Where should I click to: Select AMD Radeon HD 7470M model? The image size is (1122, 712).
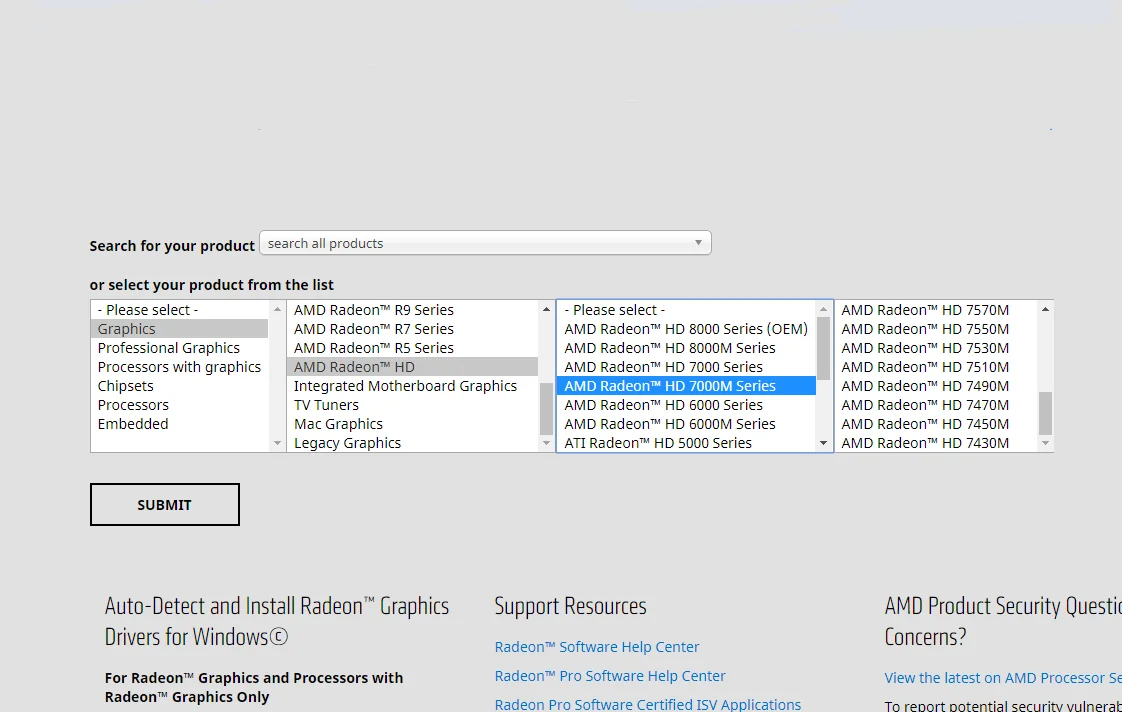tap(936, 404)
